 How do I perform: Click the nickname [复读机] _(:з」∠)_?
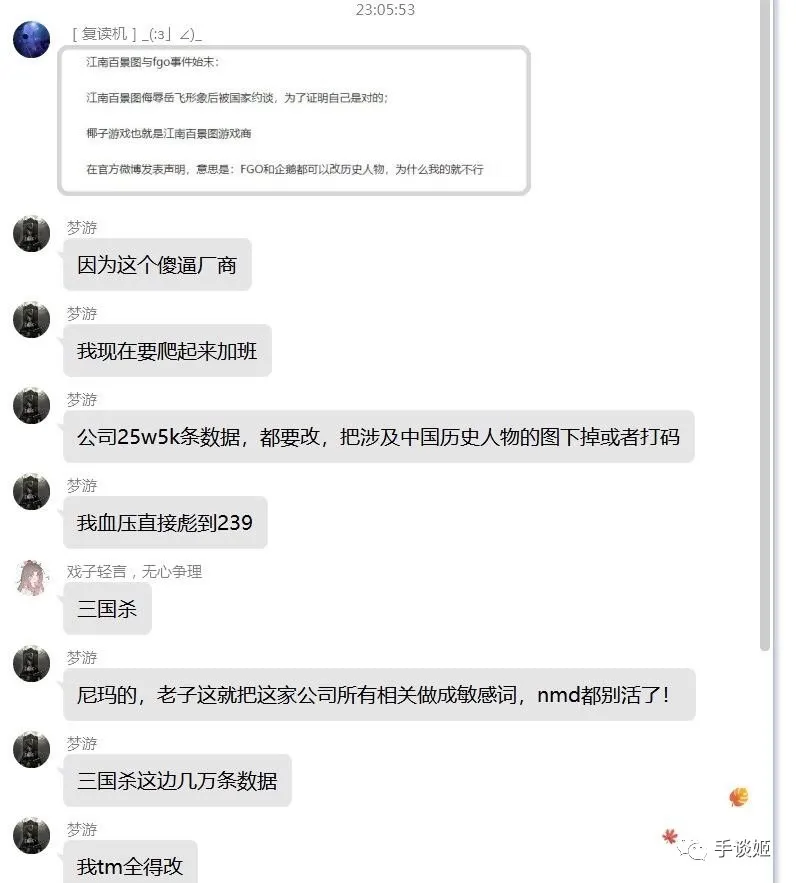pos(137,34)
